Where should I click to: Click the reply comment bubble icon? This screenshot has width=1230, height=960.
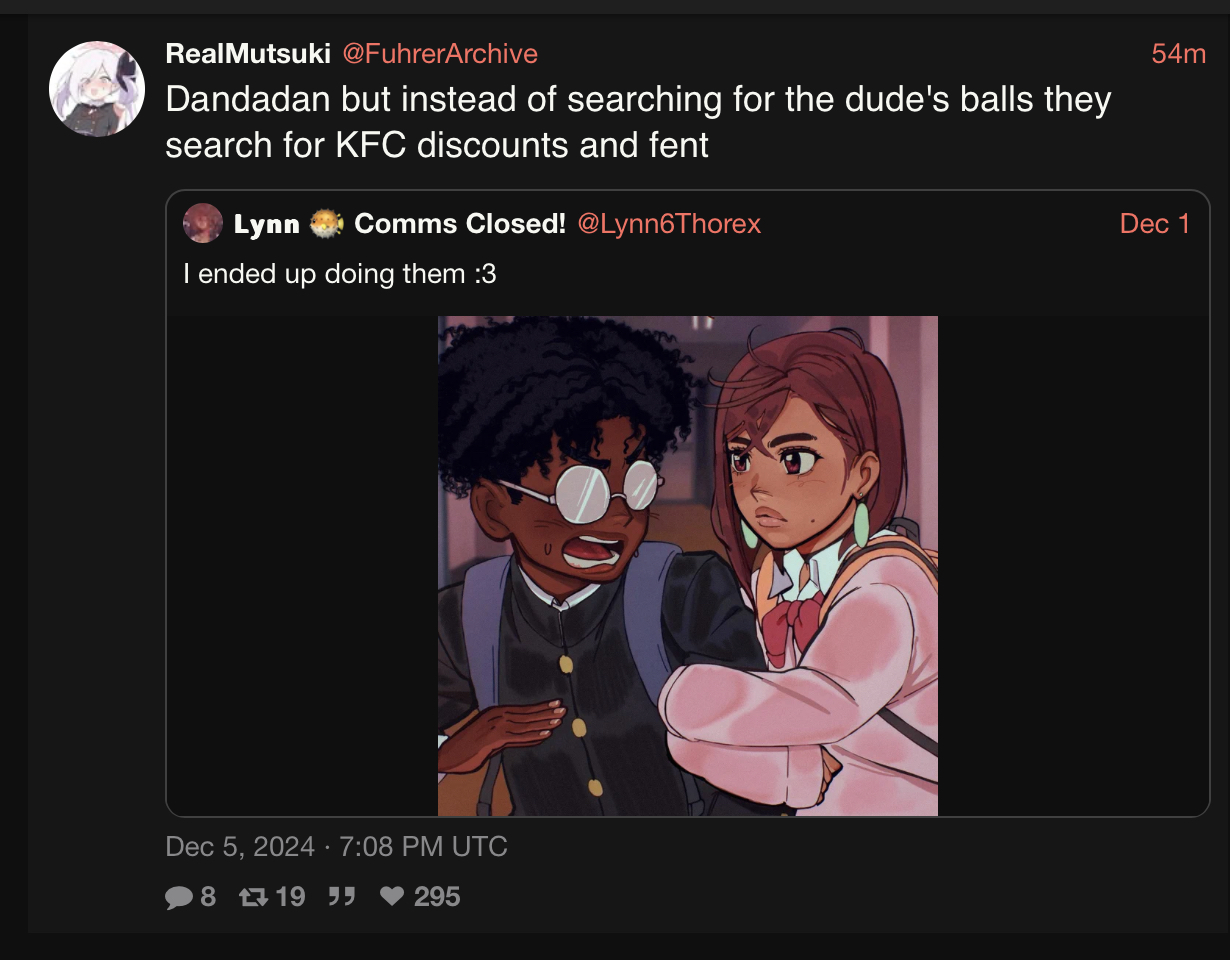(178, 897)
